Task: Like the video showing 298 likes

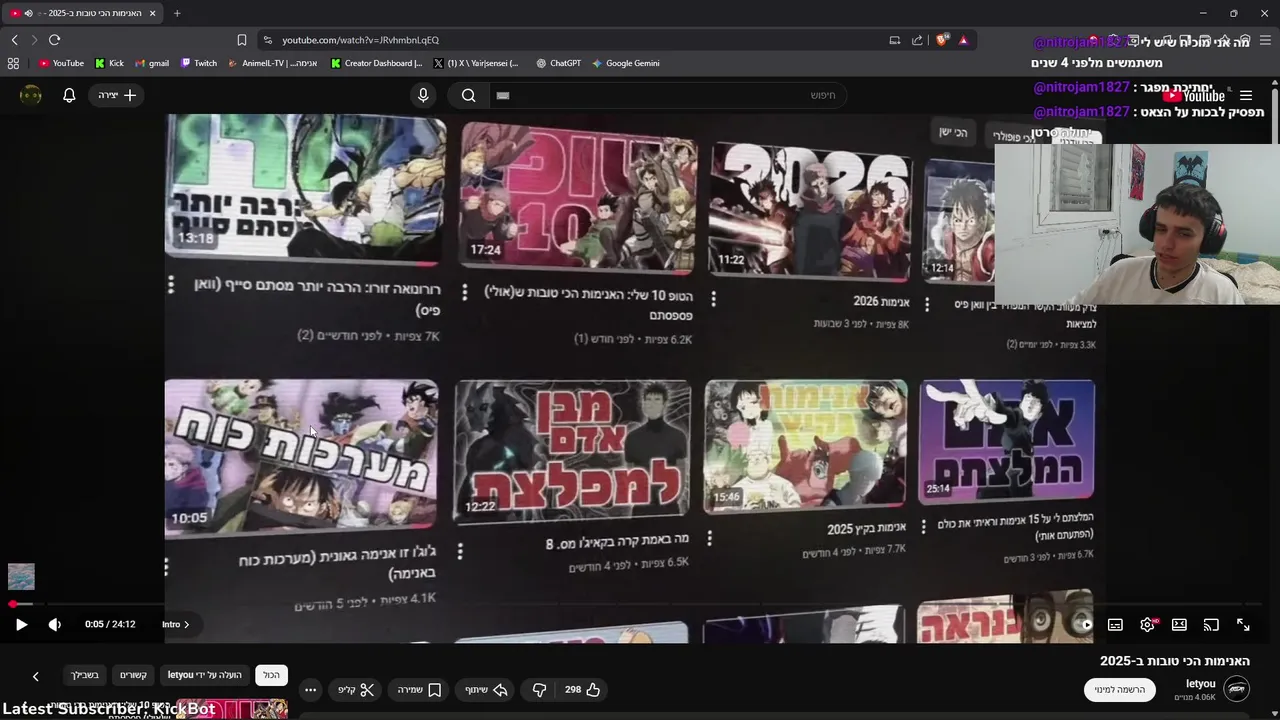Action: [x=581, y=689]
